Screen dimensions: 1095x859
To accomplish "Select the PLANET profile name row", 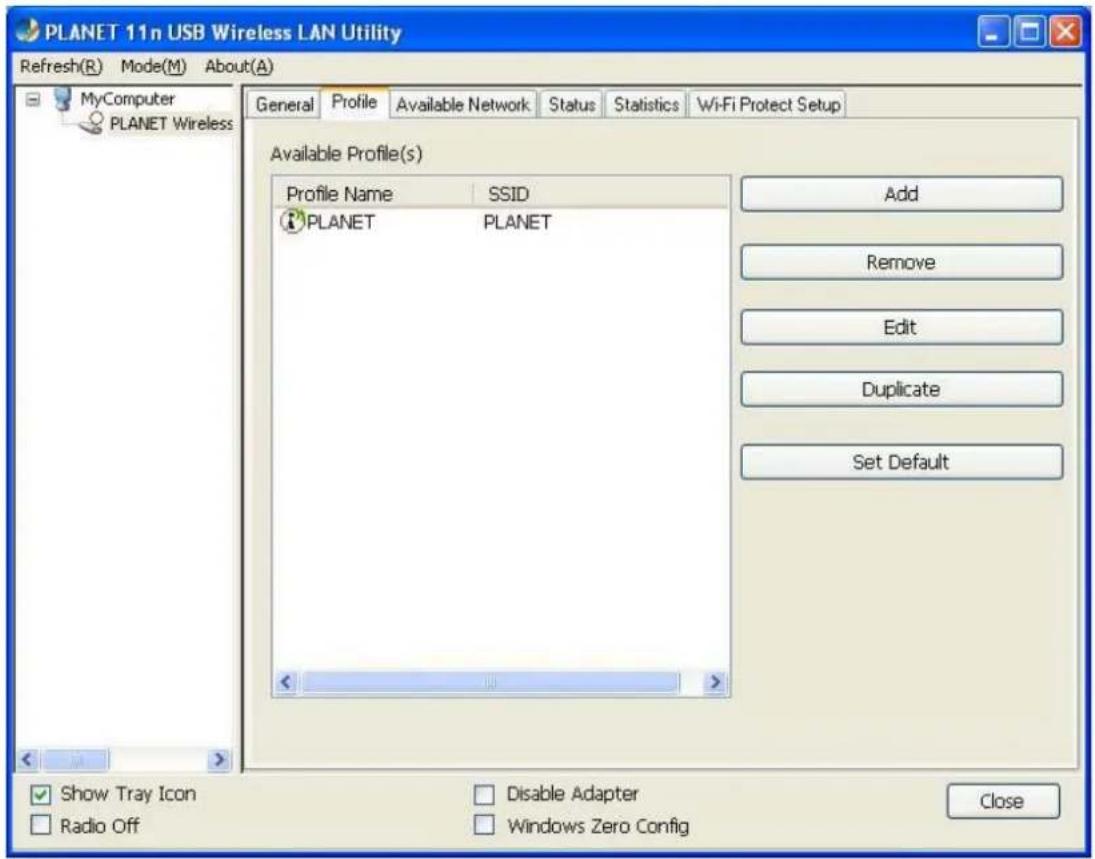I will click(x=341, y=222).
